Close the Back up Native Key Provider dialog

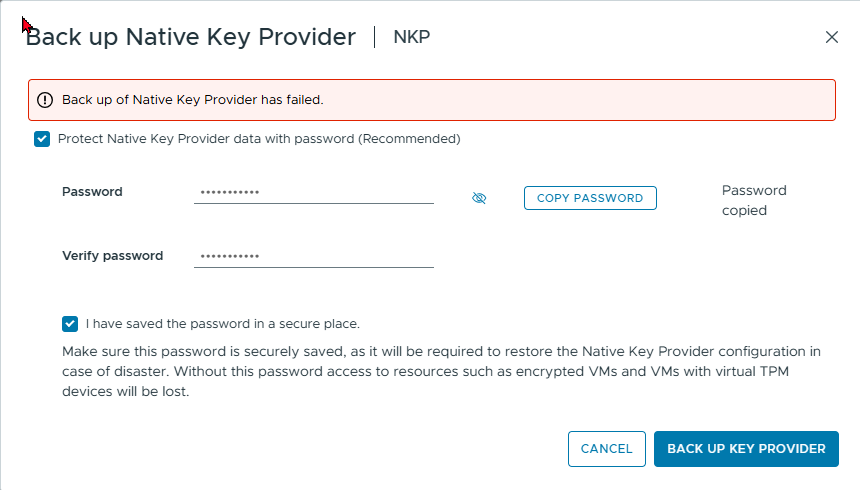point(831,37)
